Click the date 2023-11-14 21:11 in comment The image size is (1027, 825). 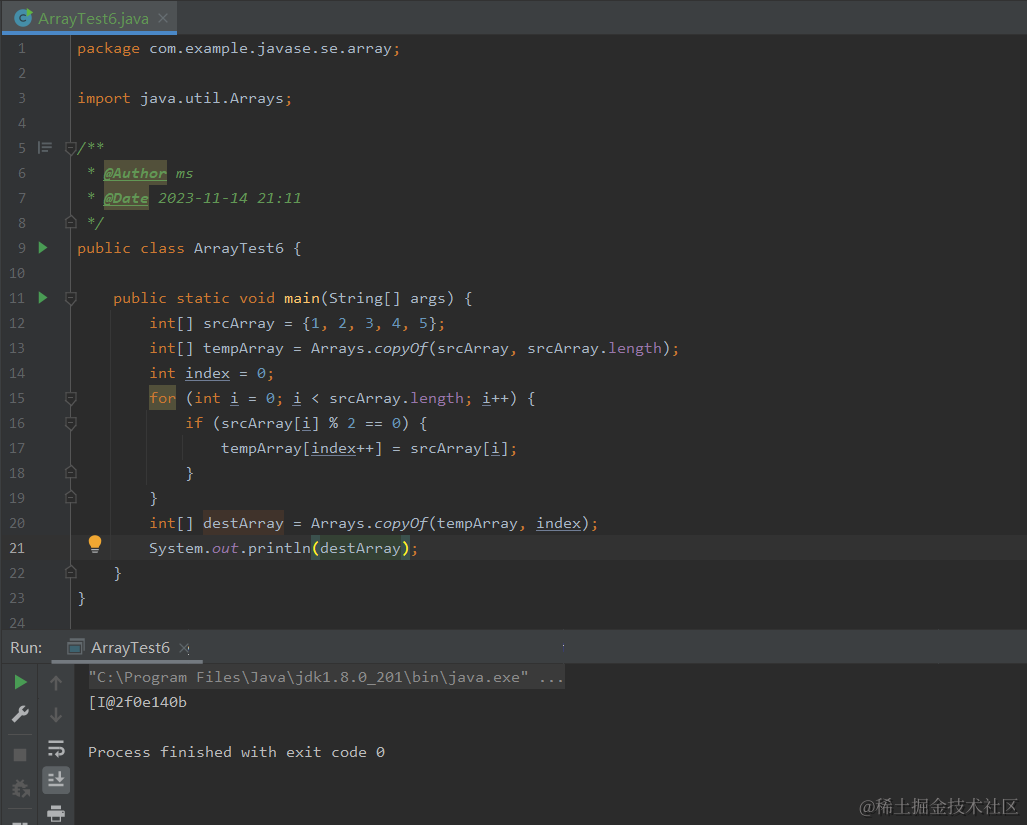click(x=229, y=198)
